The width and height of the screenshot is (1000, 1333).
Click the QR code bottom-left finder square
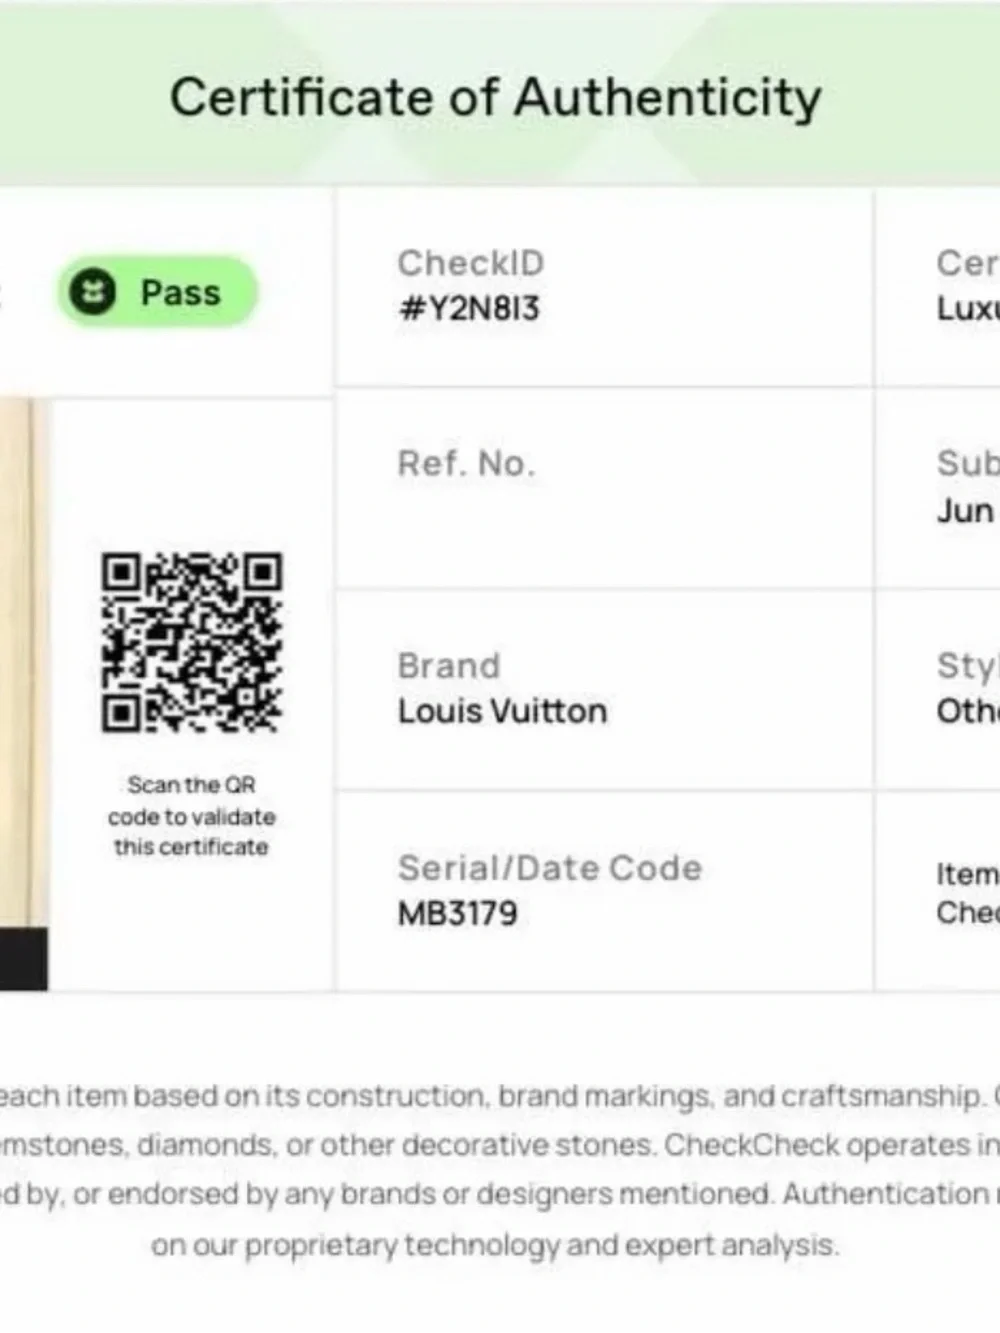point(121,713)
